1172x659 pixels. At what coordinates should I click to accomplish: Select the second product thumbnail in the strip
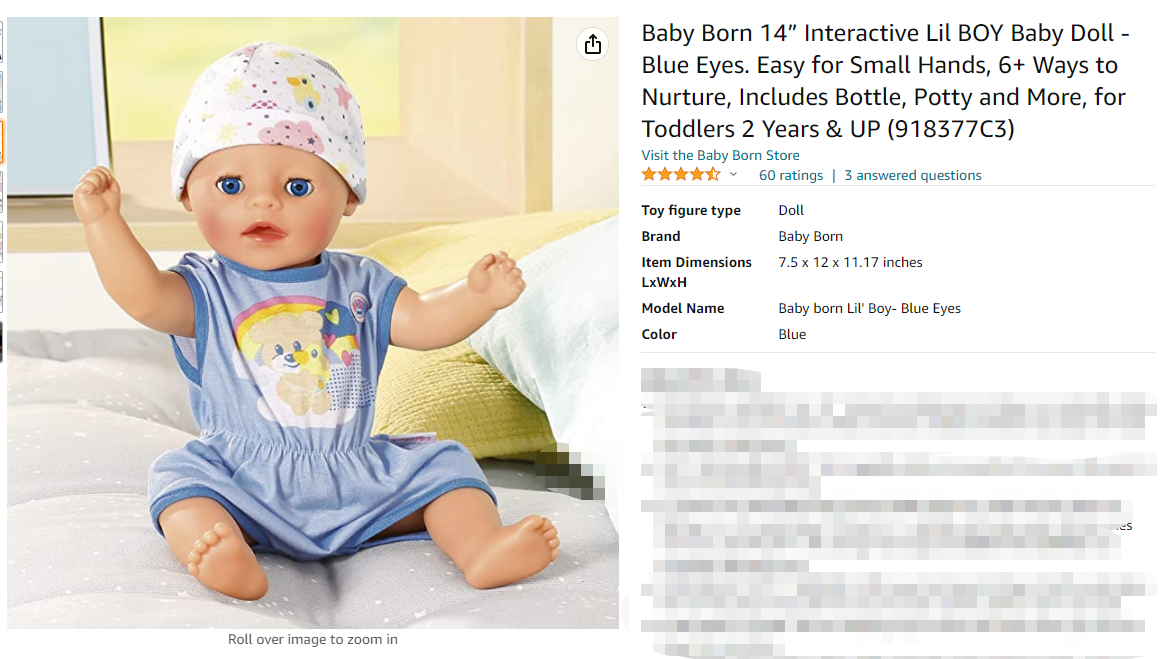point(1,91)
